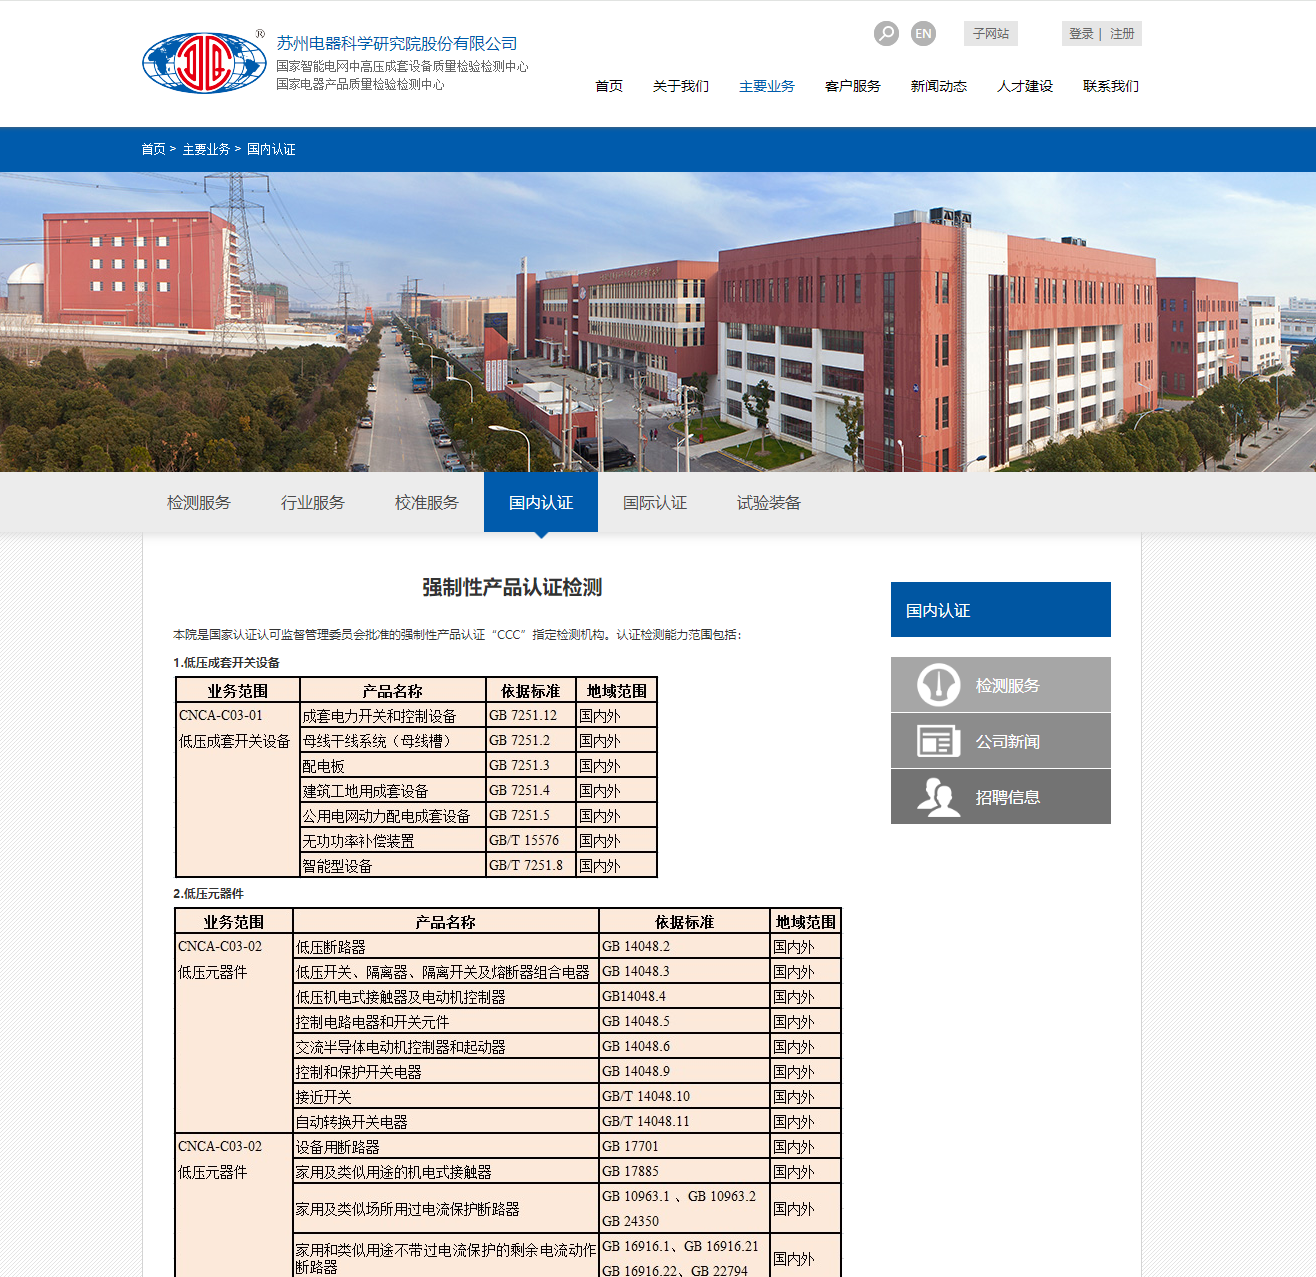Click the 接近开关 table cell
The image size is (1316, 1277).
coord(446,1096)
